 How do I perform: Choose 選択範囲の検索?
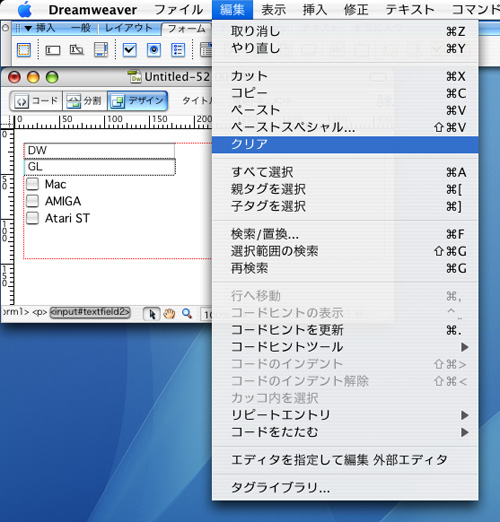click(x=345, y=251)
